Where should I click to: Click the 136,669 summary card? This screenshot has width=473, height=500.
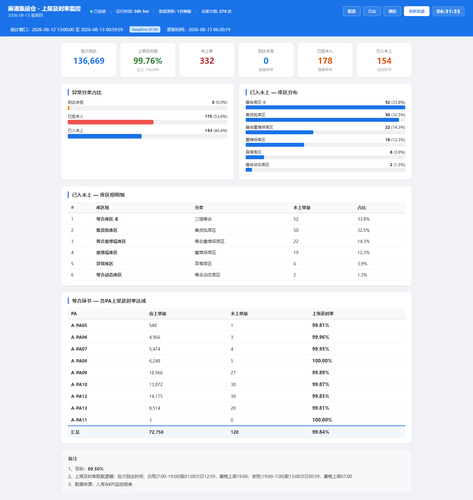[x=89, y=60]
